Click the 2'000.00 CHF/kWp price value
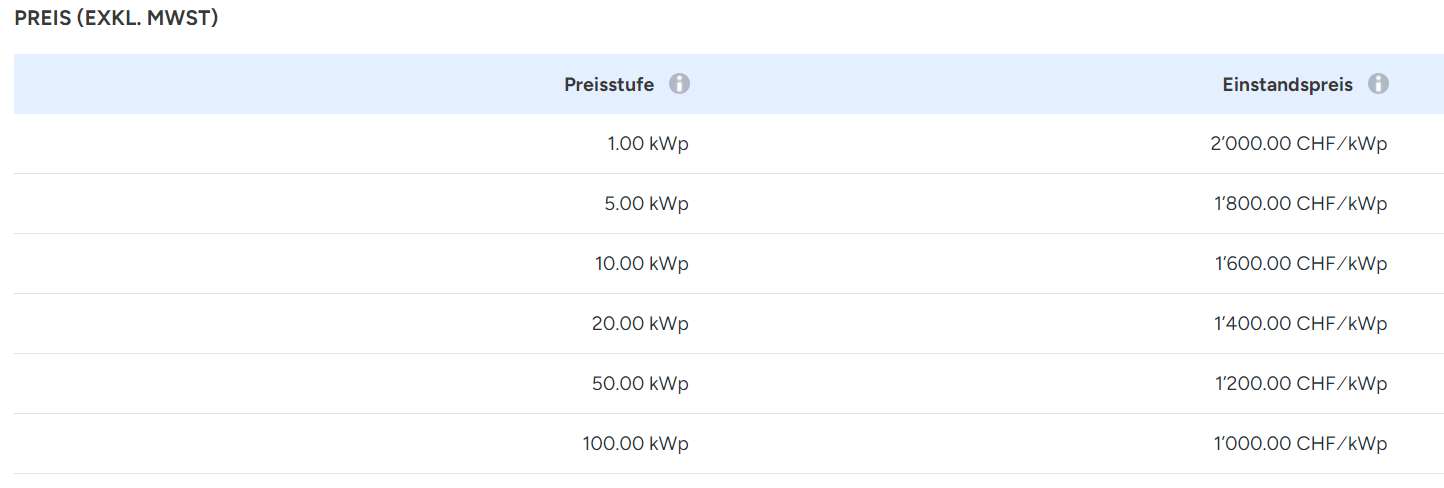 tap(1298, 144)
